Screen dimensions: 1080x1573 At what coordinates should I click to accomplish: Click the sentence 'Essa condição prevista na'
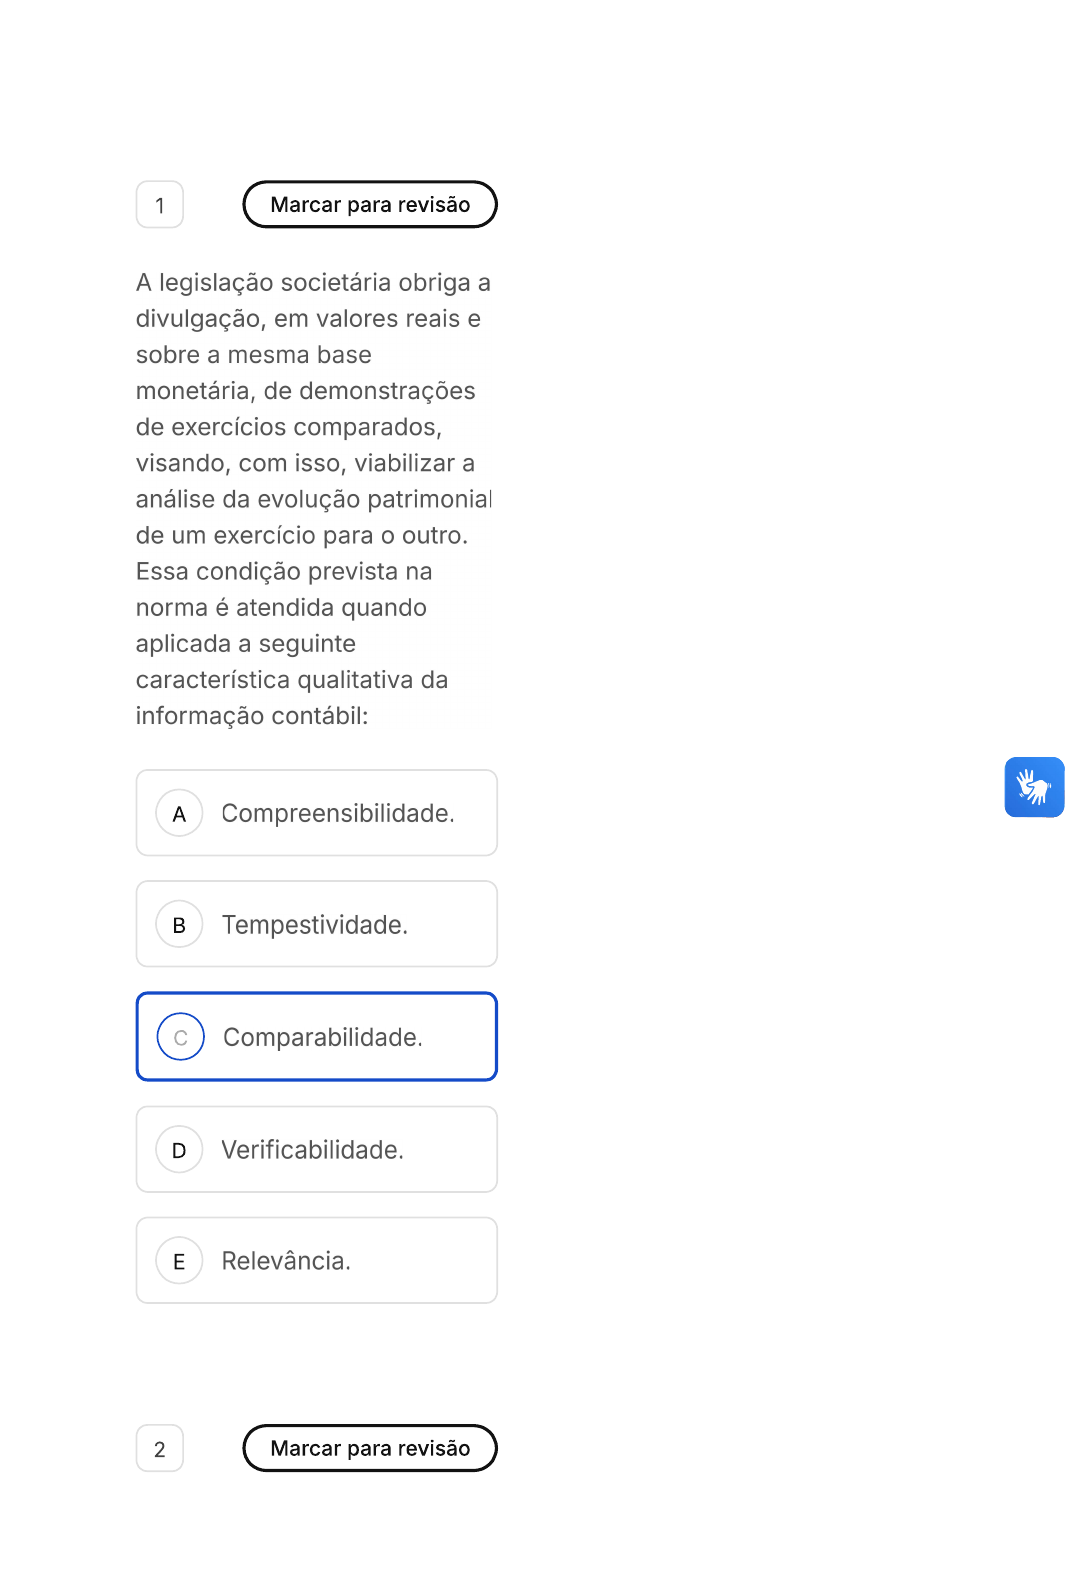tap(284, 572)
